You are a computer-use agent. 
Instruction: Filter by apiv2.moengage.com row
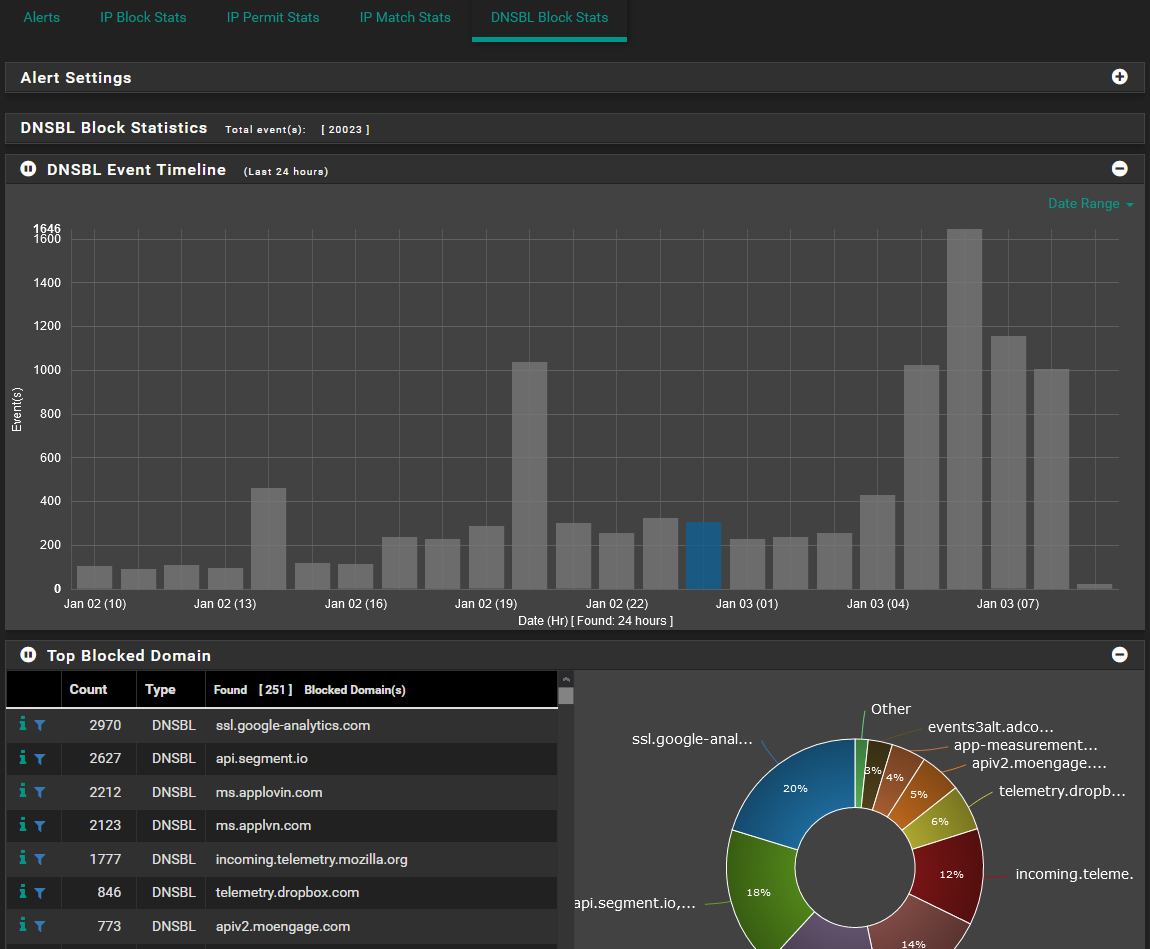coord(40,926)
